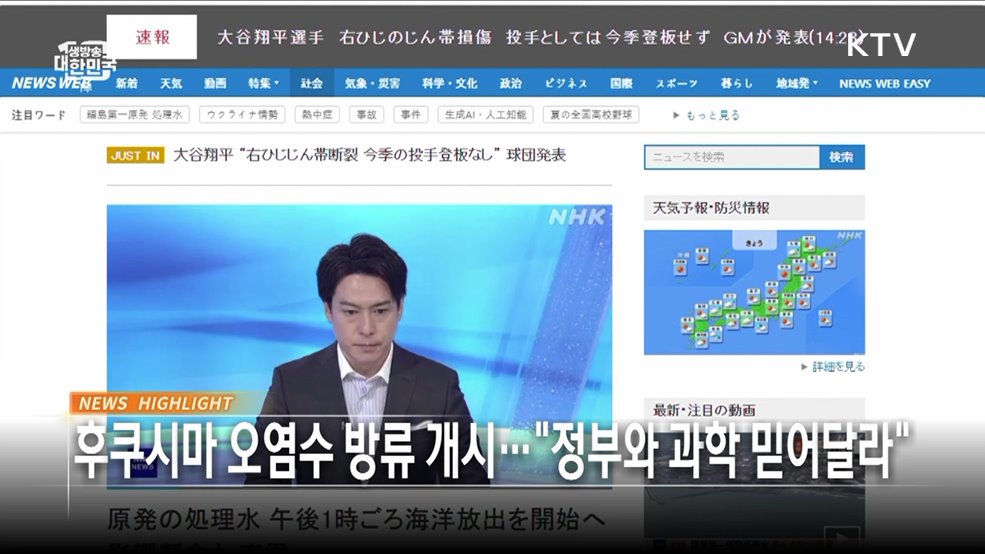The width and height of the screenshot is (985, 554).
Task: Click the KTV channel logo
Action: 881,44
